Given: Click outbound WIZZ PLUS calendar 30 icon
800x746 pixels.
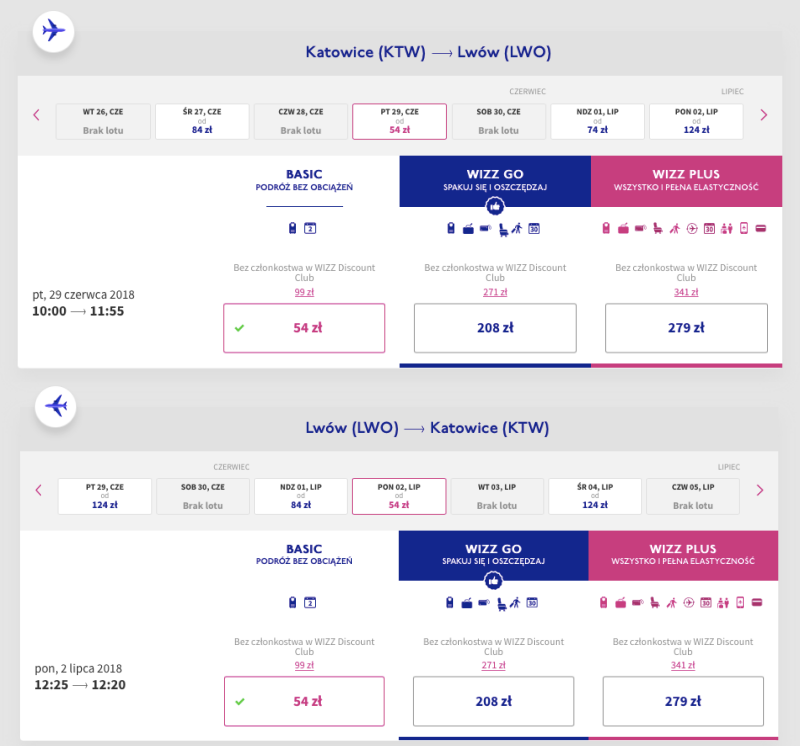Looking at the screenshot, I should 709,229.
